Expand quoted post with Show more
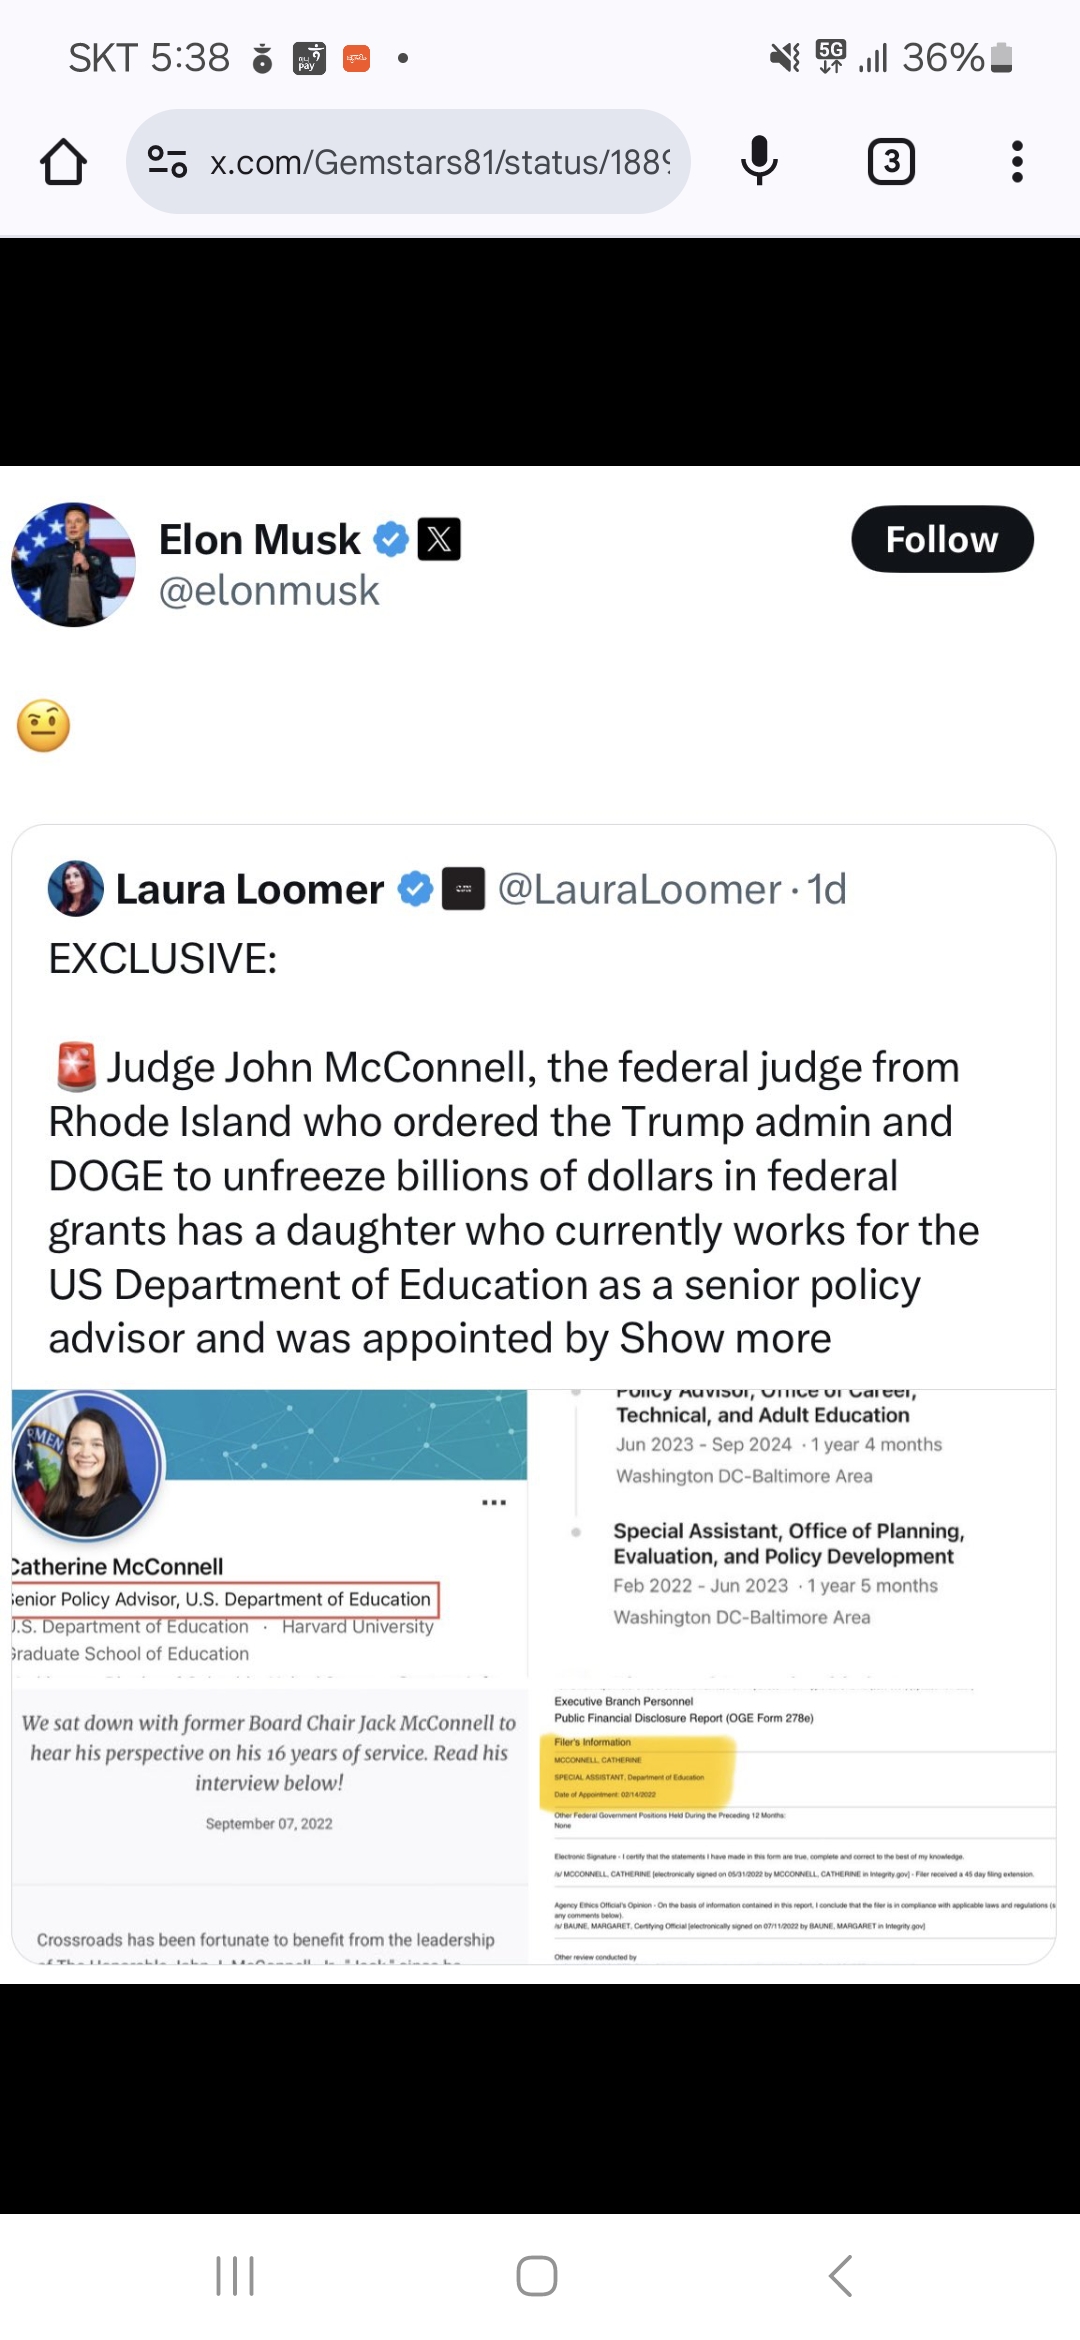This screenshot has height=2340, width=1080. [726, 1339]
